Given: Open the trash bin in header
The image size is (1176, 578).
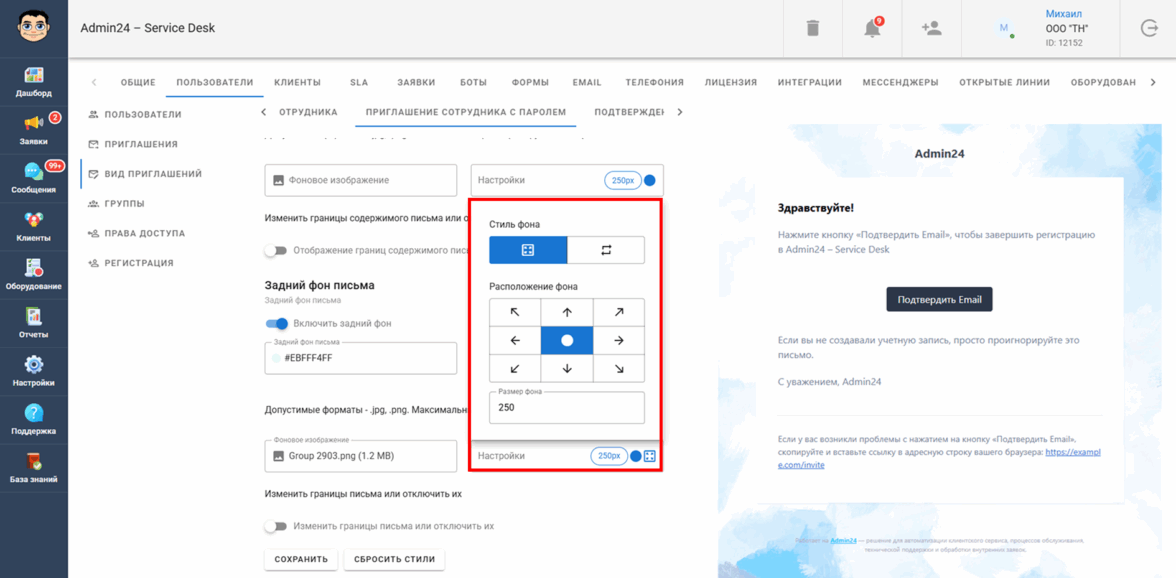Looking at the screenshot, I should click(x=812, y=28).
